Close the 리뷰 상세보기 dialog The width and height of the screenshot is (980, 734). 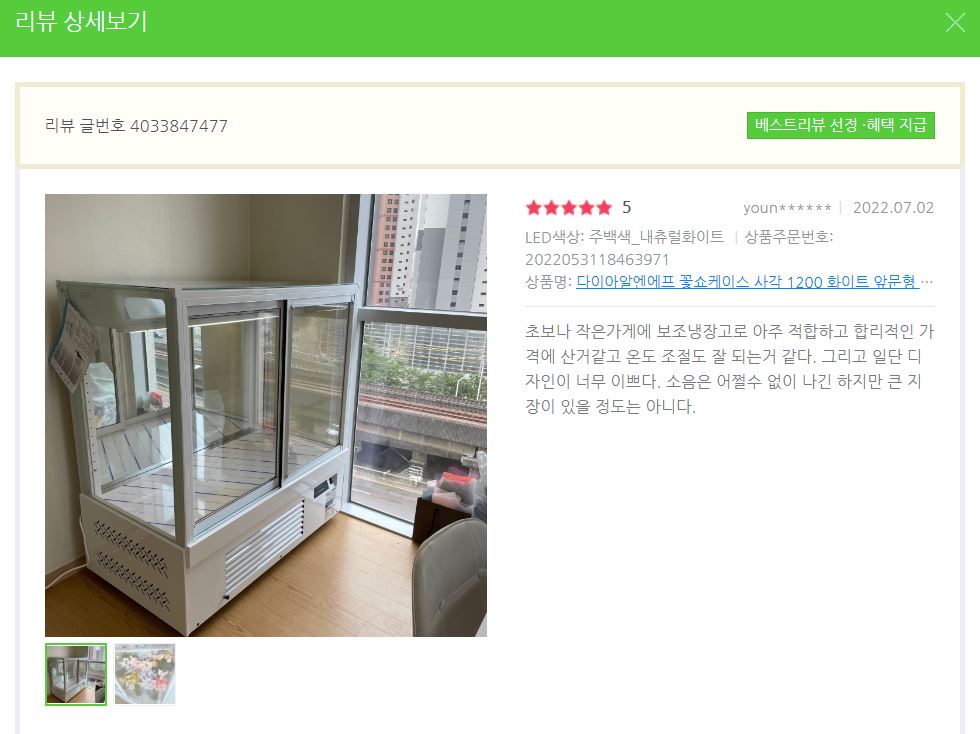(x=954, y=23)
